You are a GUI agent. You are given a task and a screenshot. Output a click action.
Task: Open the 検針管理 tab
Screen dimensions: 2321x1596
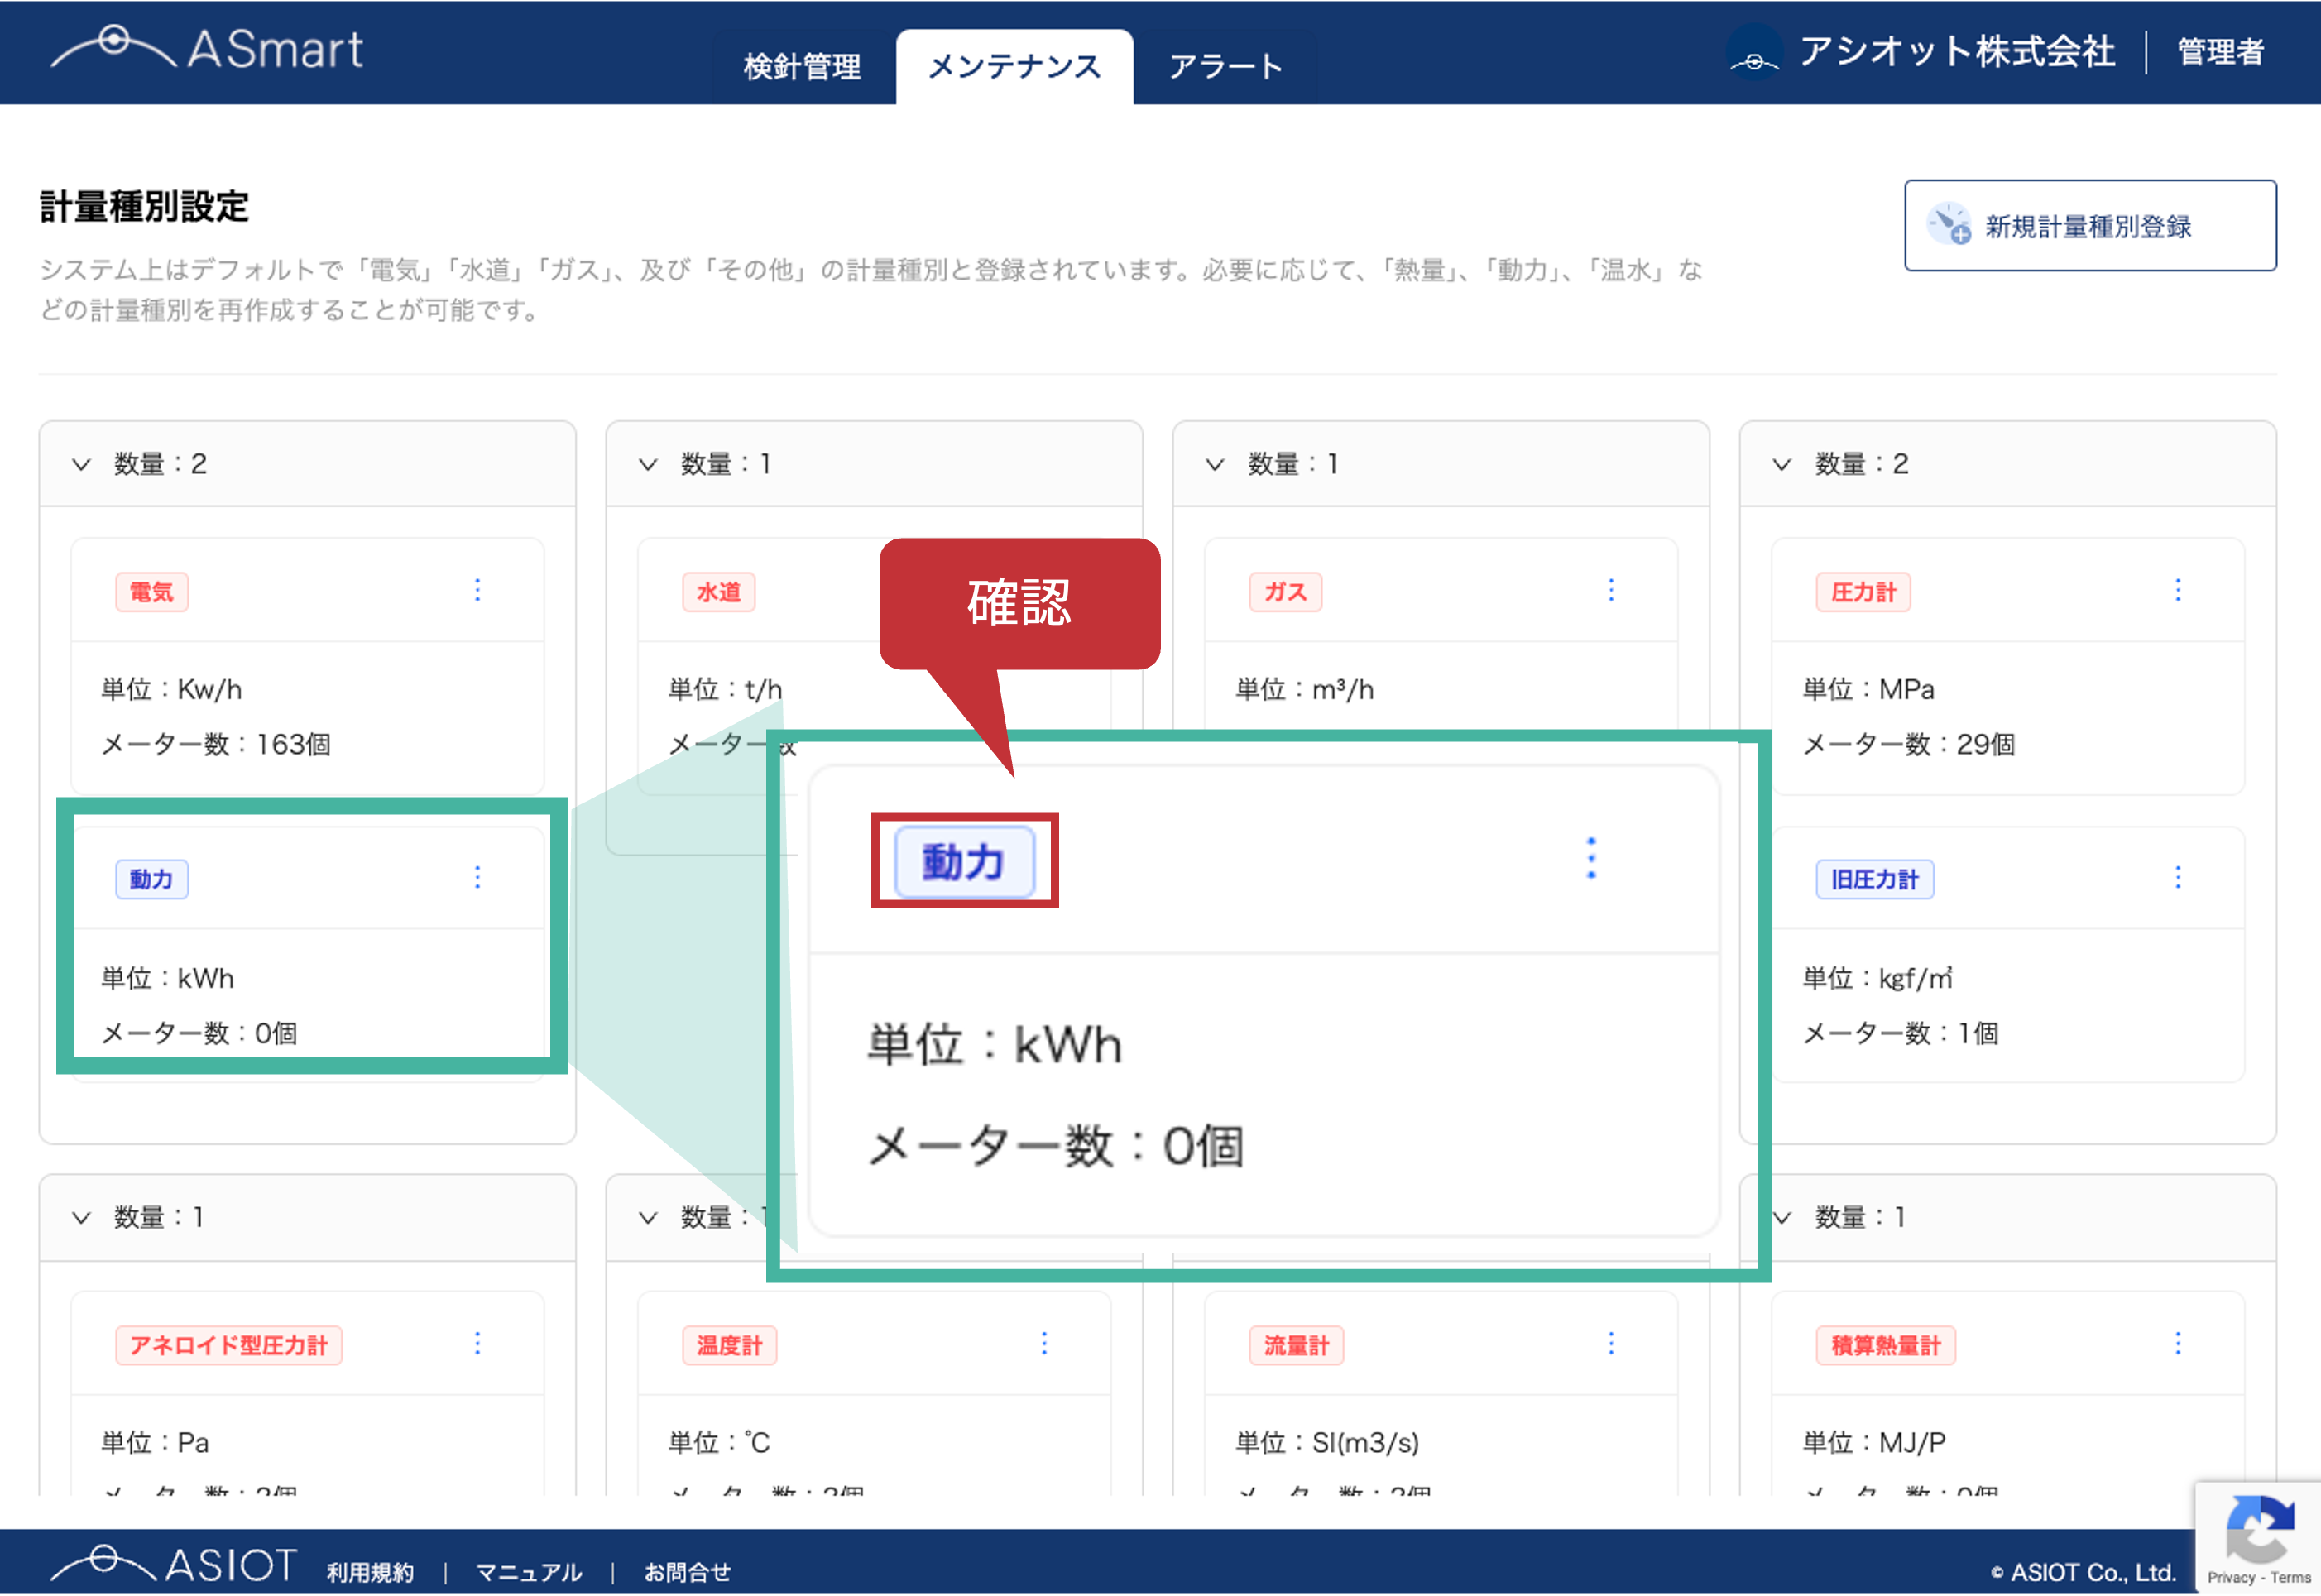(x=802, y=67)
